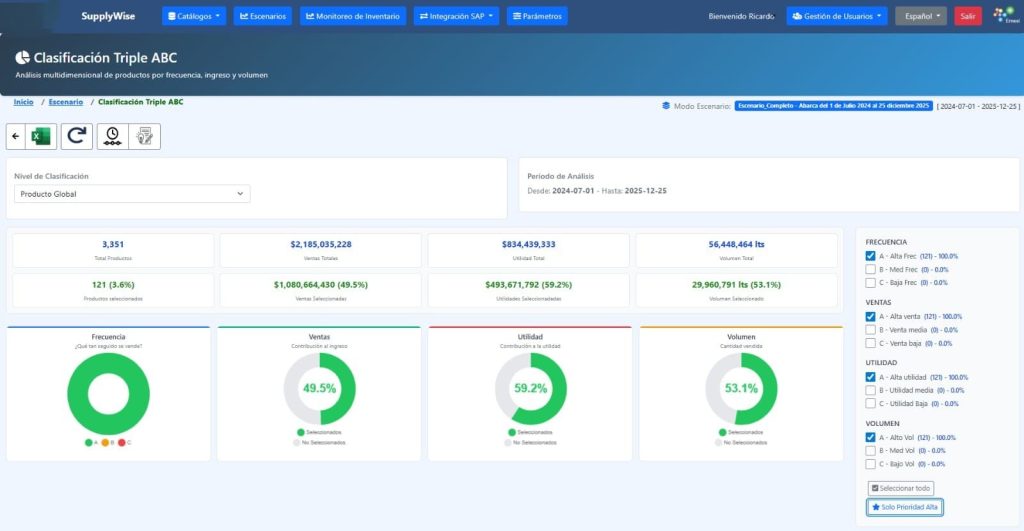Expand the Catálogos dropdown menu
The width and height of the screenshot is (1024, 531).
pos(194,16)
